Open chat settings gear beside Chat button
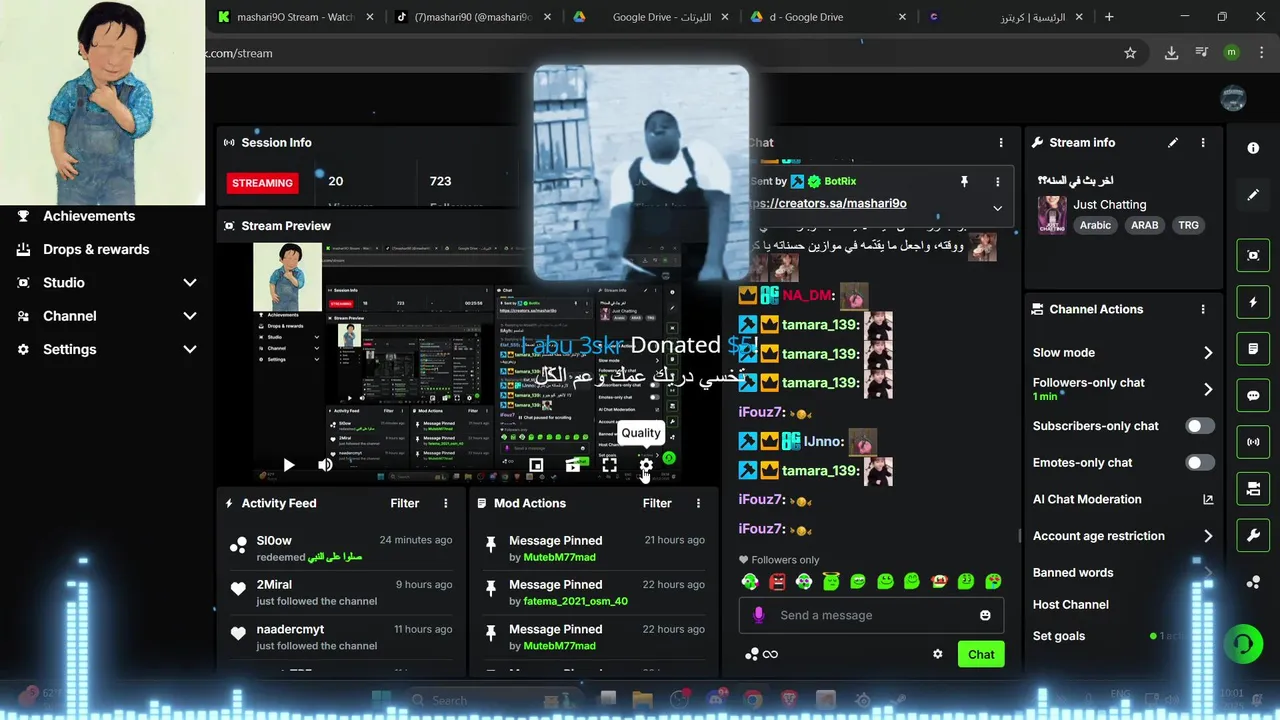 (937, 654)
